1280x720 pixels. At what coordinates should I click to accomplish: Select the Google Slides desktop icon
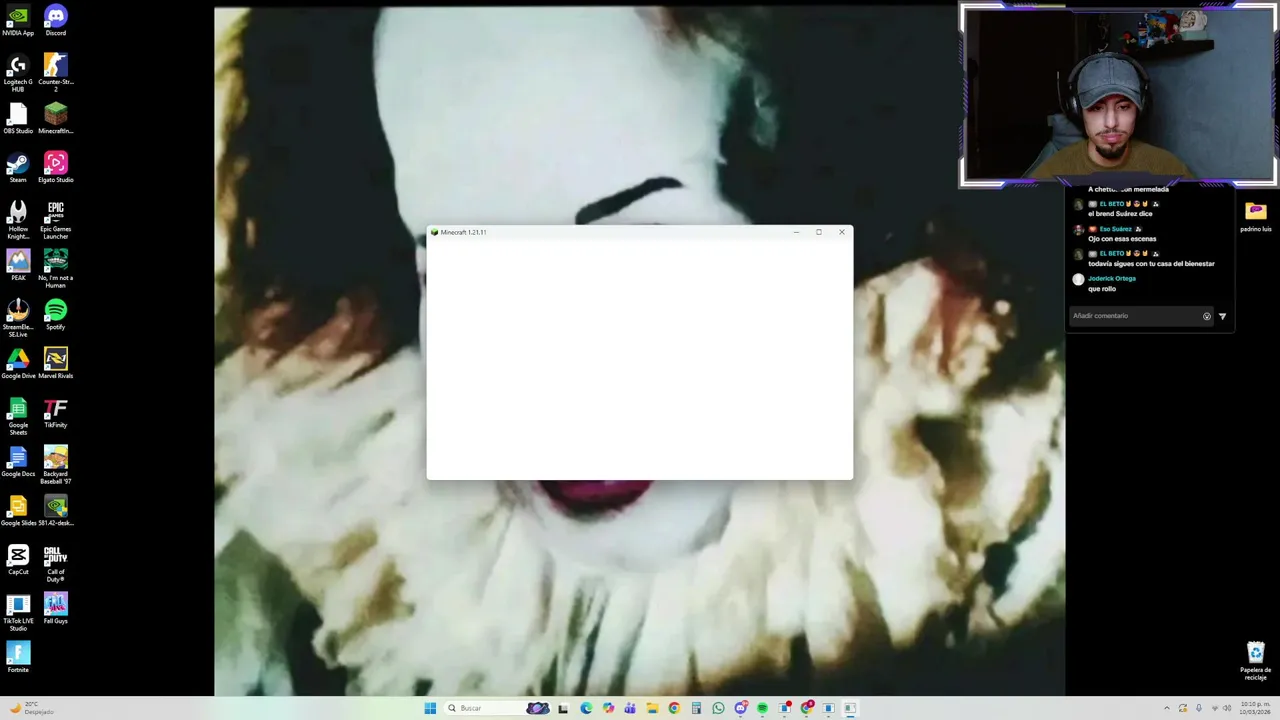(18, 510)
